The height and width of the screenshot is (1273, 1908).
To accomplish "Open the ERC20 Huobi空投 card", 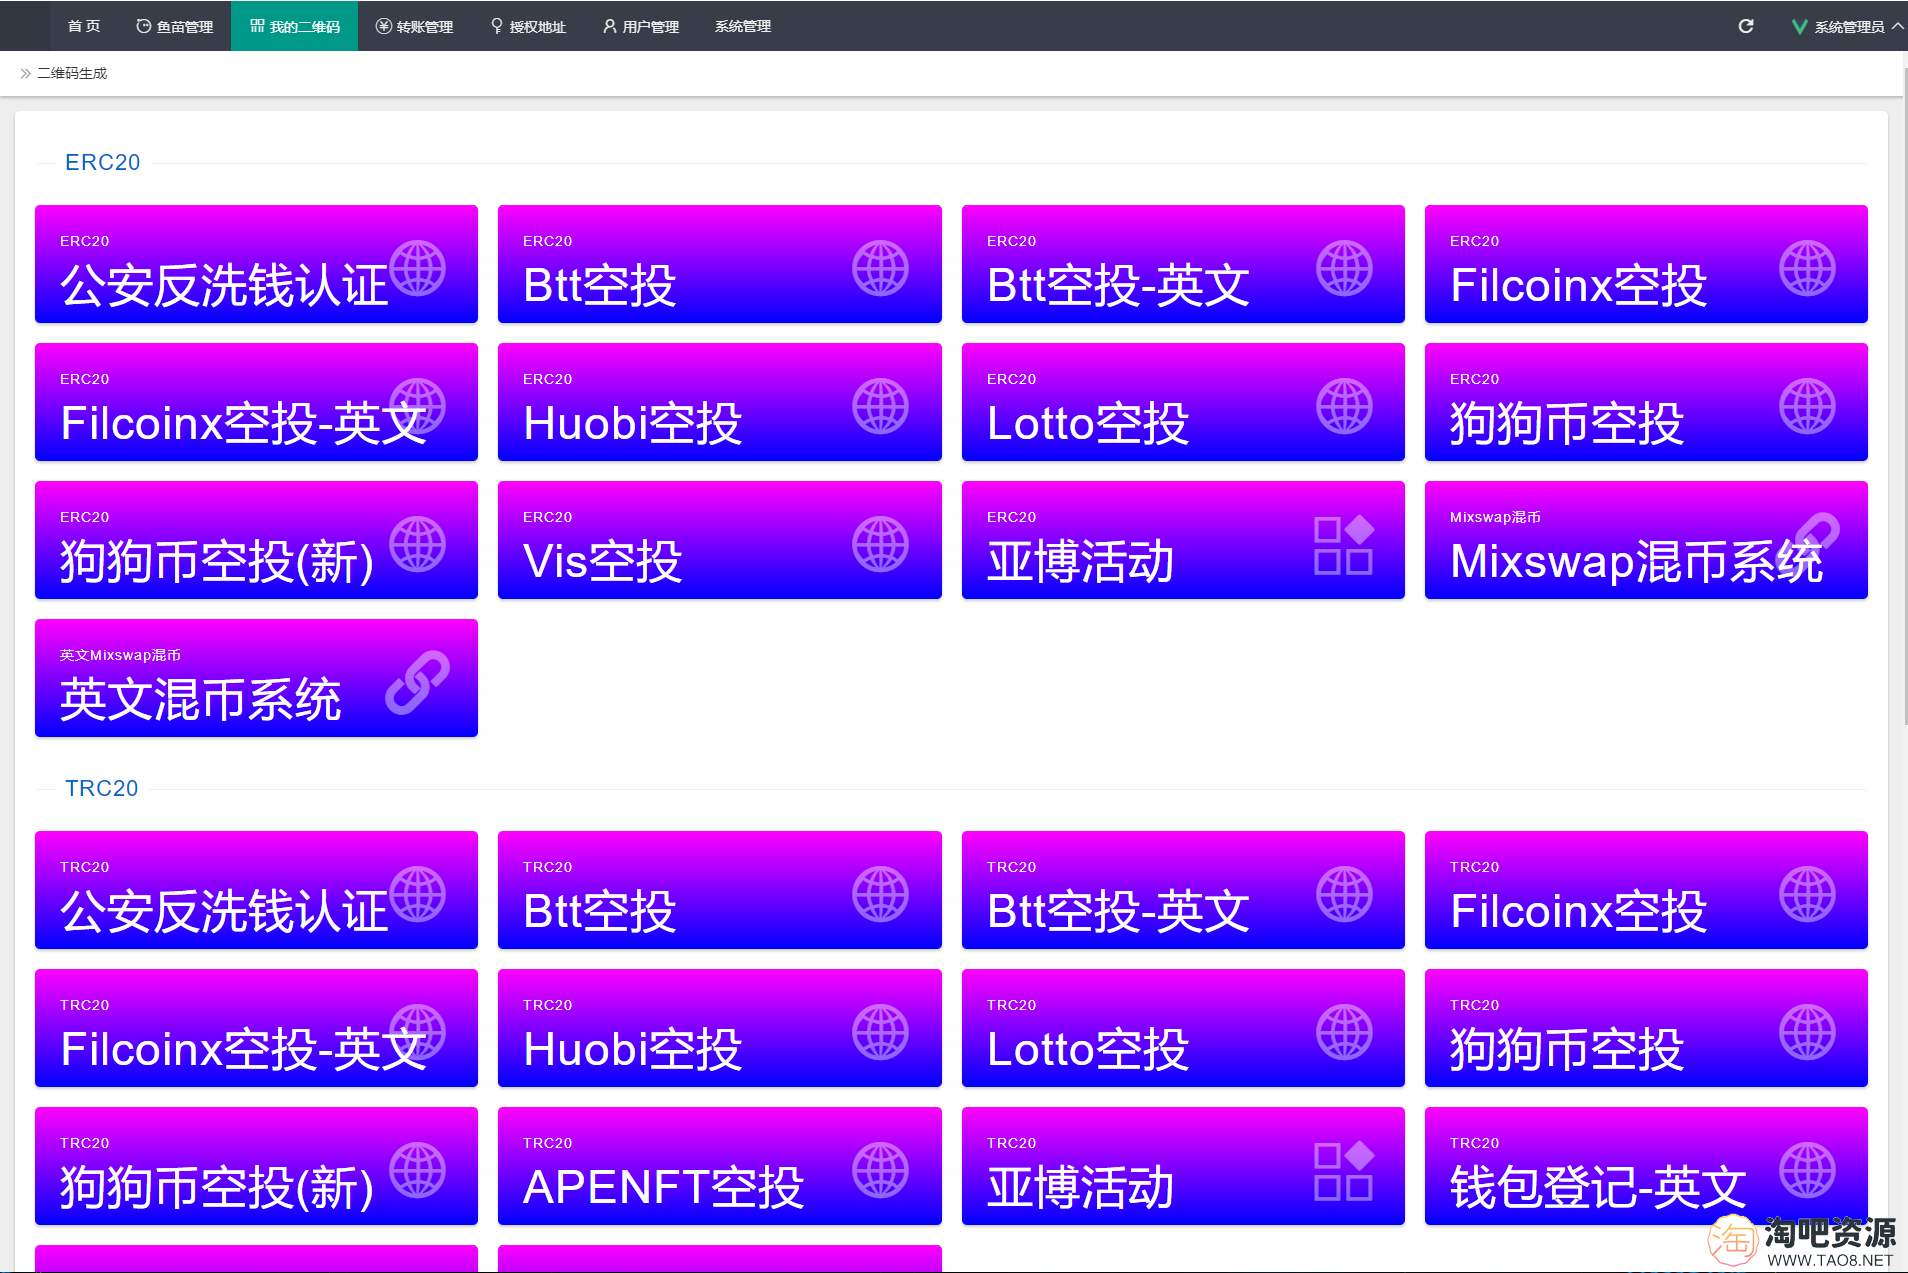I will pyautogui.click(x=720, y=402).
